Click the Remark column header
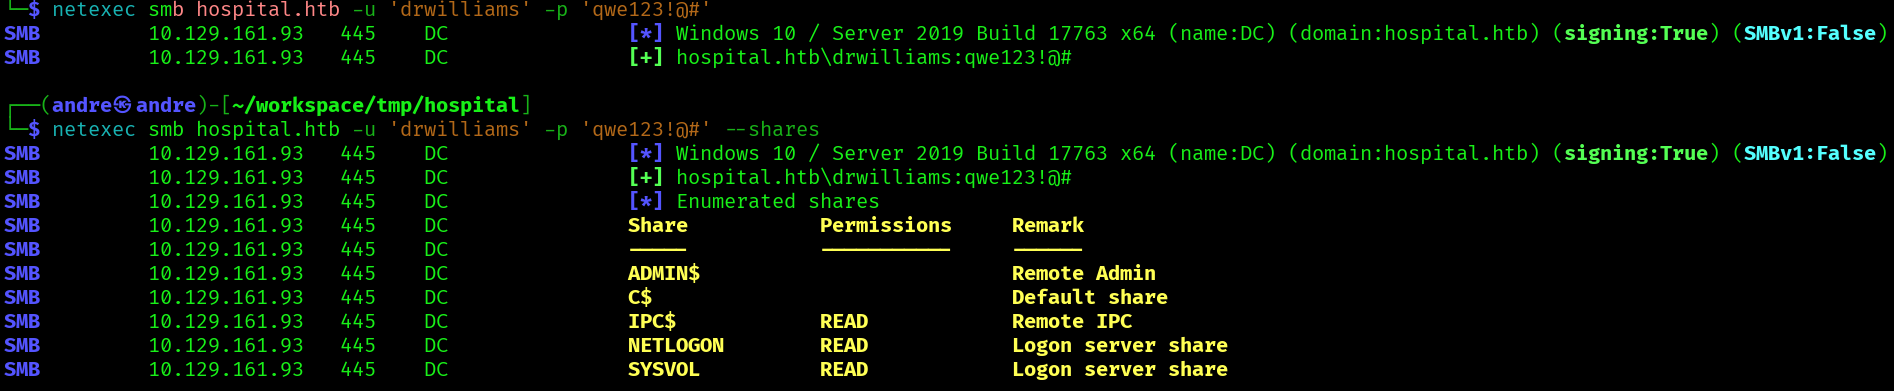This screenshot has width=1894, height=391. [x=1048, y=225]
